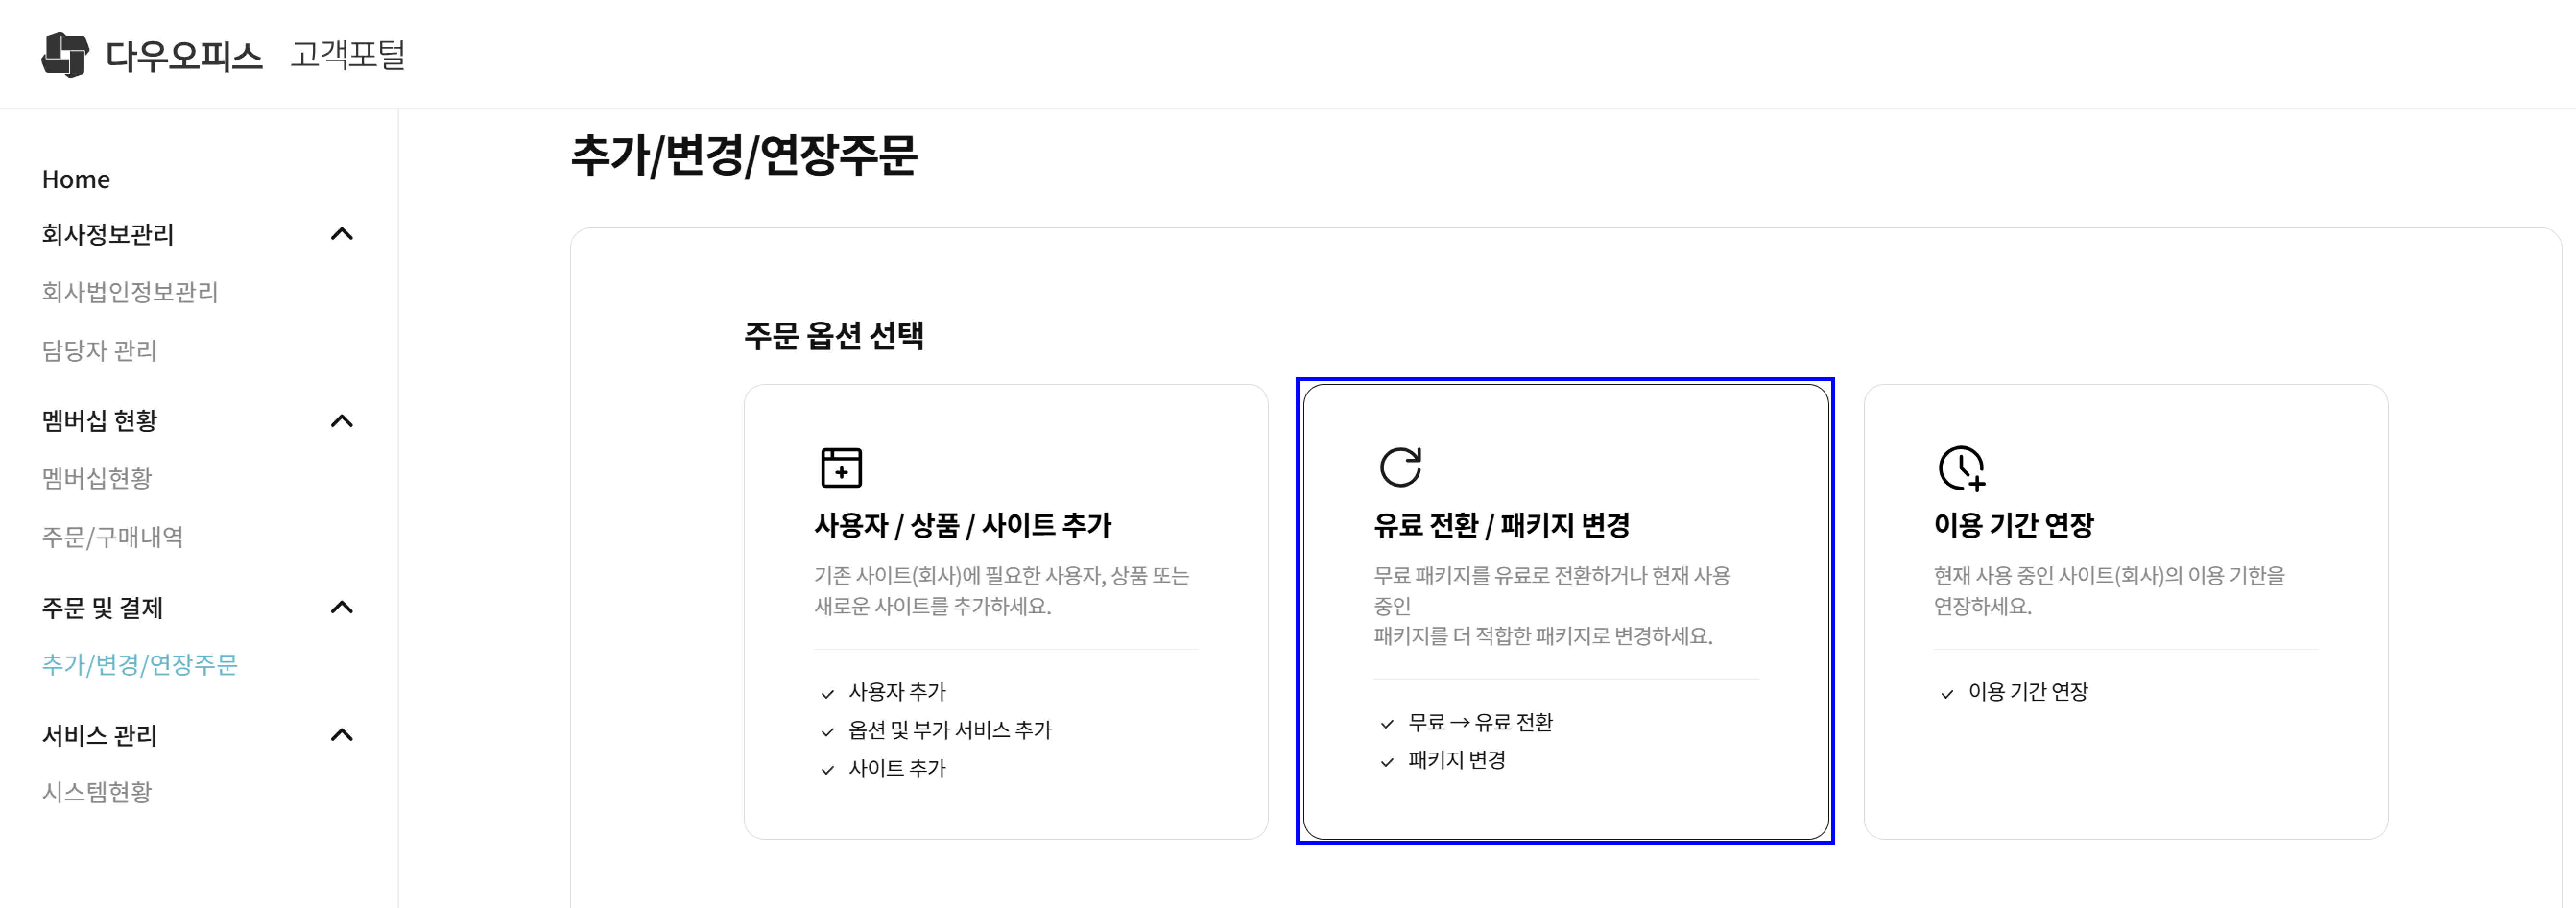
Task: Select the 유료 전환 / 패키지 변경 card title
Action: tap(1501, 525)
